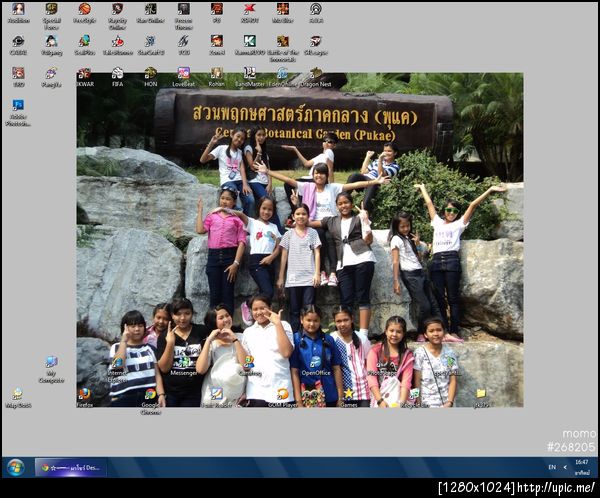Open the Games star icon
The height and width of the screenshot is (498, 600).
pyautogui.click(x=349, y=398)
